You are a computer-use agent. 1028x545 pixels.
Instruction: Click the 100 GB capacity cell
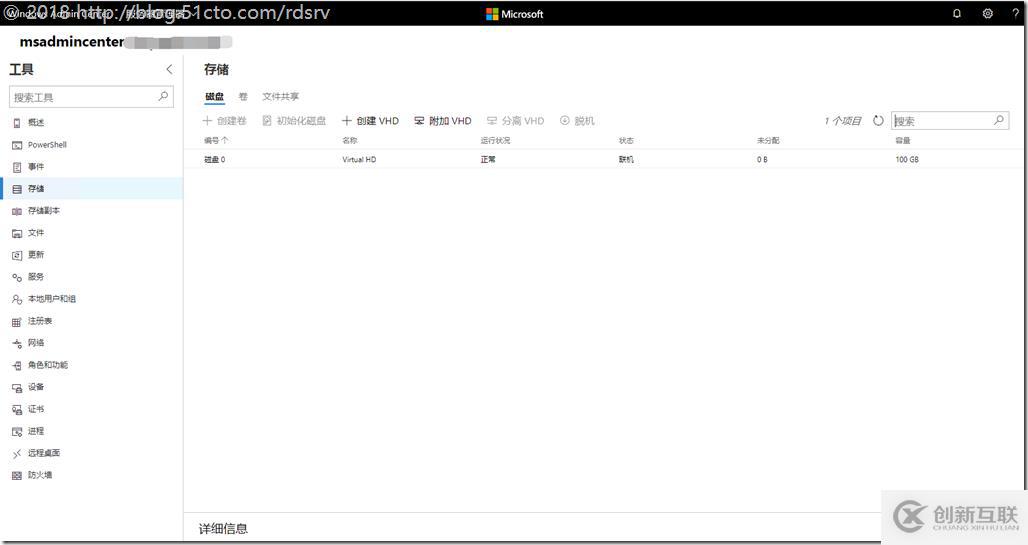coord(907,159)
